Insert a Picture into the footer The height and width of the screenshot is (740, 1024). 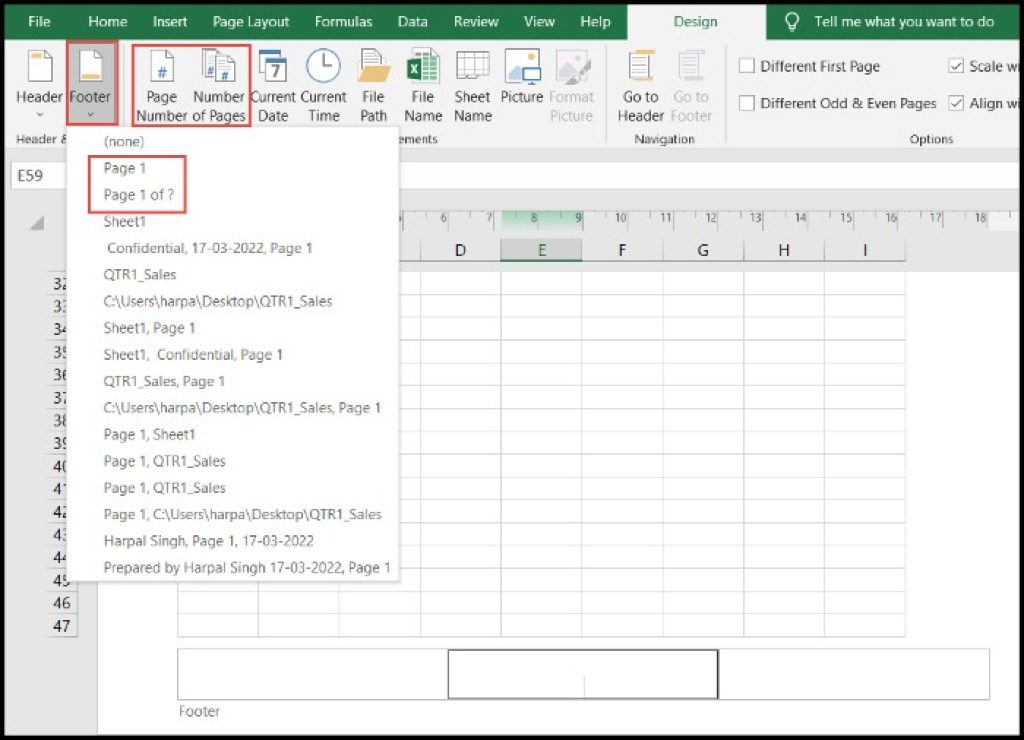[x=521, y=83]
